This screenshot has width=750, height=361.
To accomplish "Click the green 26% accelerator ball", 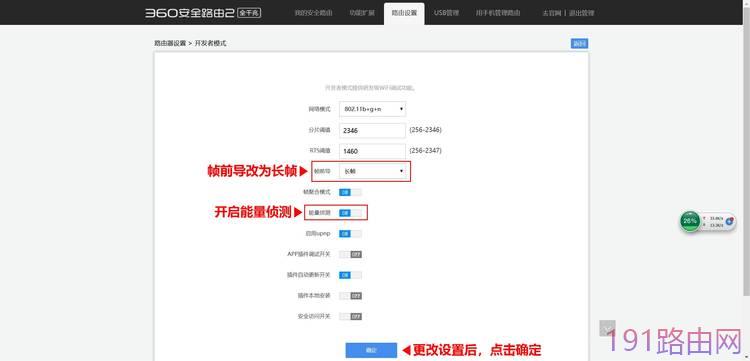I will 690,221.
